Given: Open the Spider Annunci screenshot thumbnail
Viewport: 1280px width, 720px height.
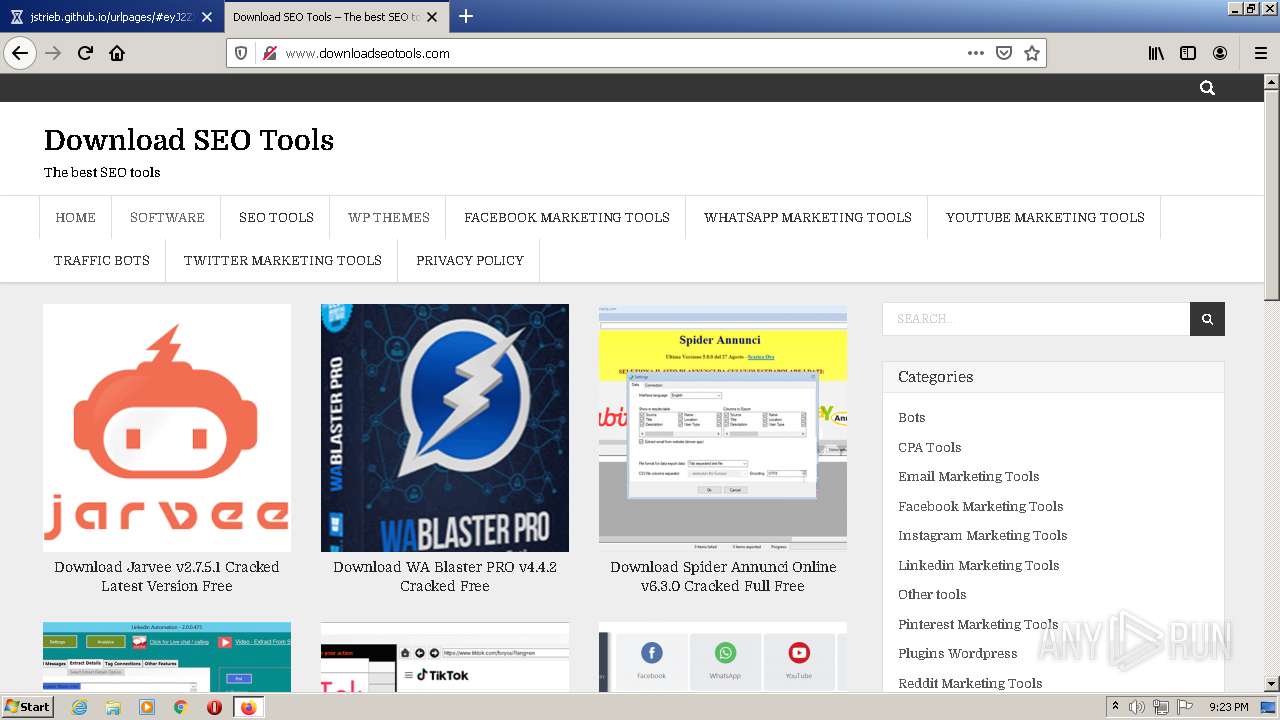Looking at the screenshot, I should (x=723, y=428).
